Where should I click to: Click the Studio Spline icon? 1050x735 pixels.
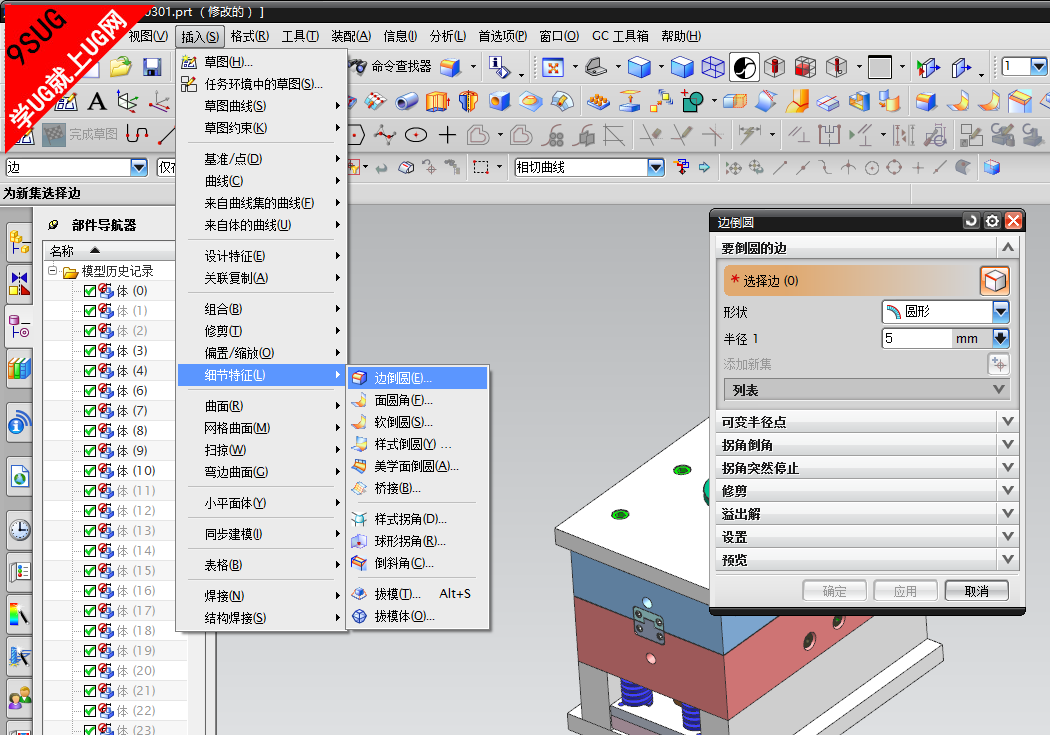click(384, 135)
